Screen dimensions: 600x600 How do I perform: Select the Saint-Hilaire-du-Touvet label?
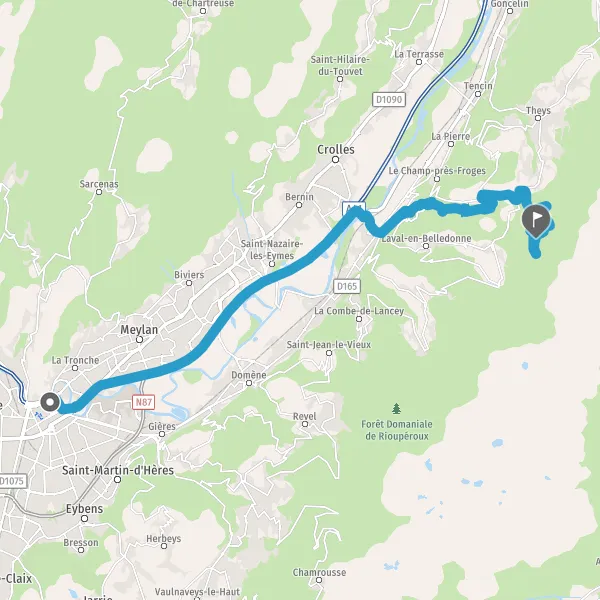[x=340, y=65]
